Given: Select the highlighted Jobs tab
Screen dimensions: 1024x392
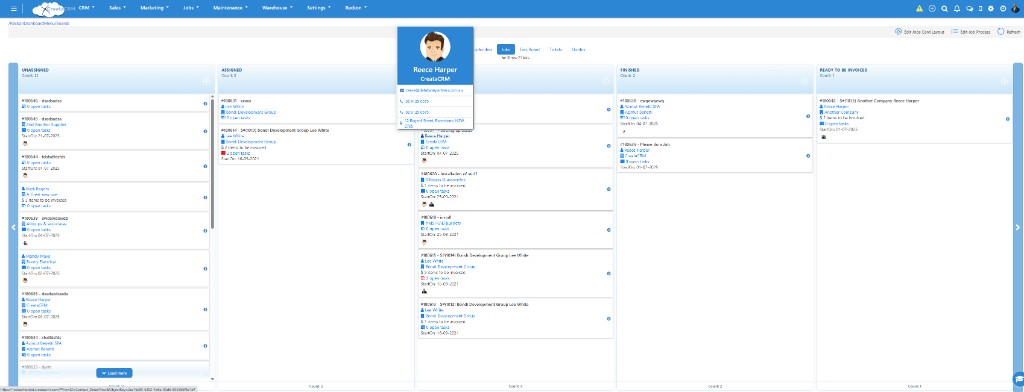Looking at the screenshot, I should click(x=505, y=49).
